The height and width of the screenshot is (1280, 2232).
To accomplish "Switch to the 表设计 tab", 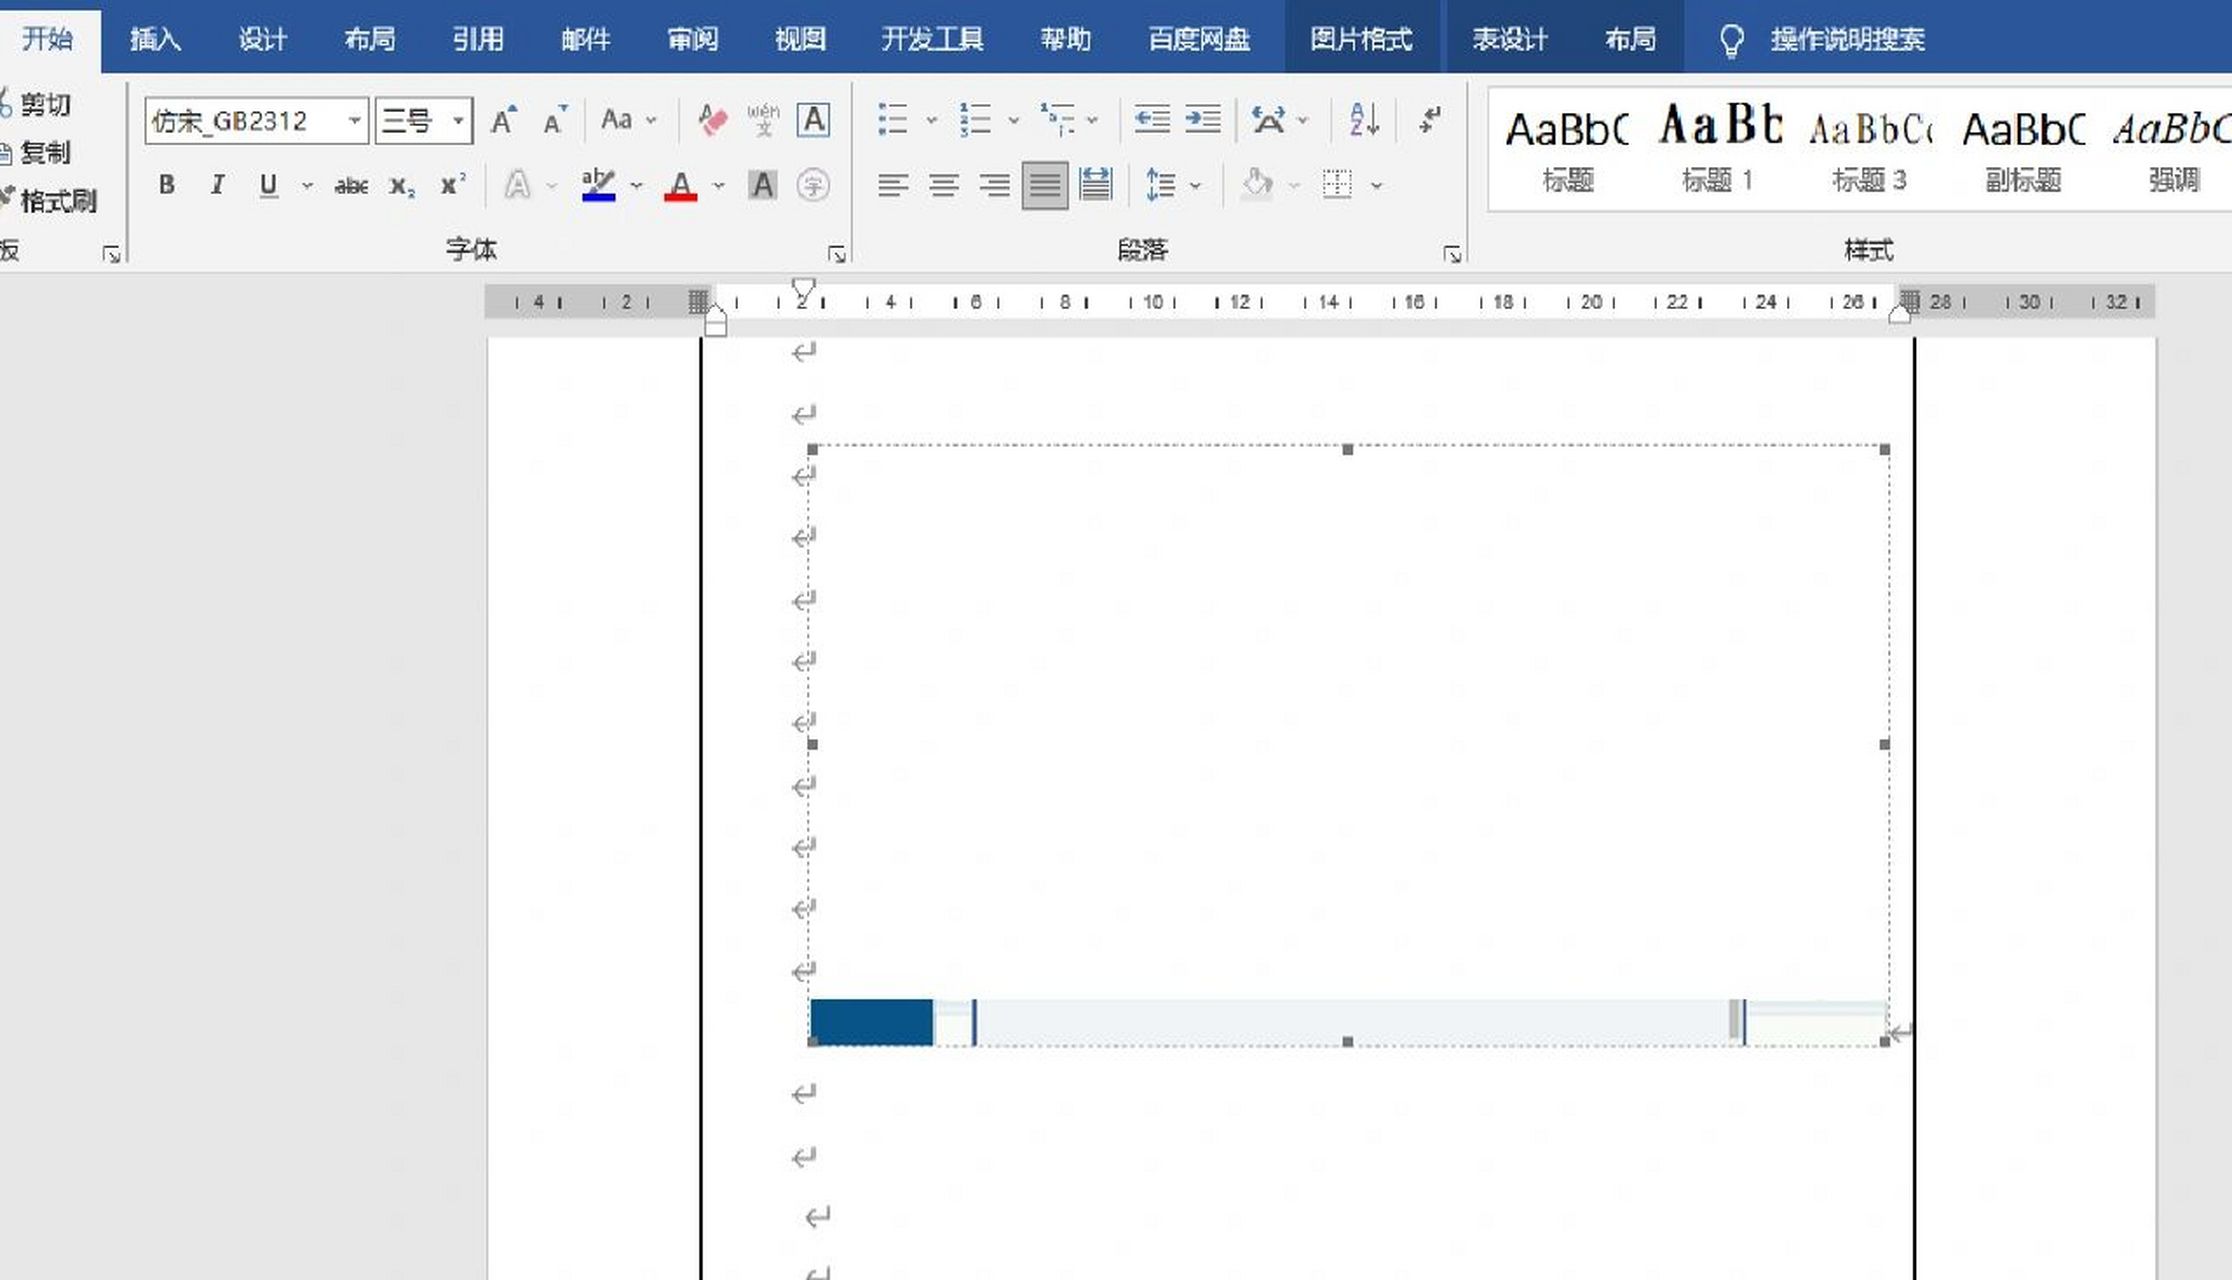I will (1509, 39).
